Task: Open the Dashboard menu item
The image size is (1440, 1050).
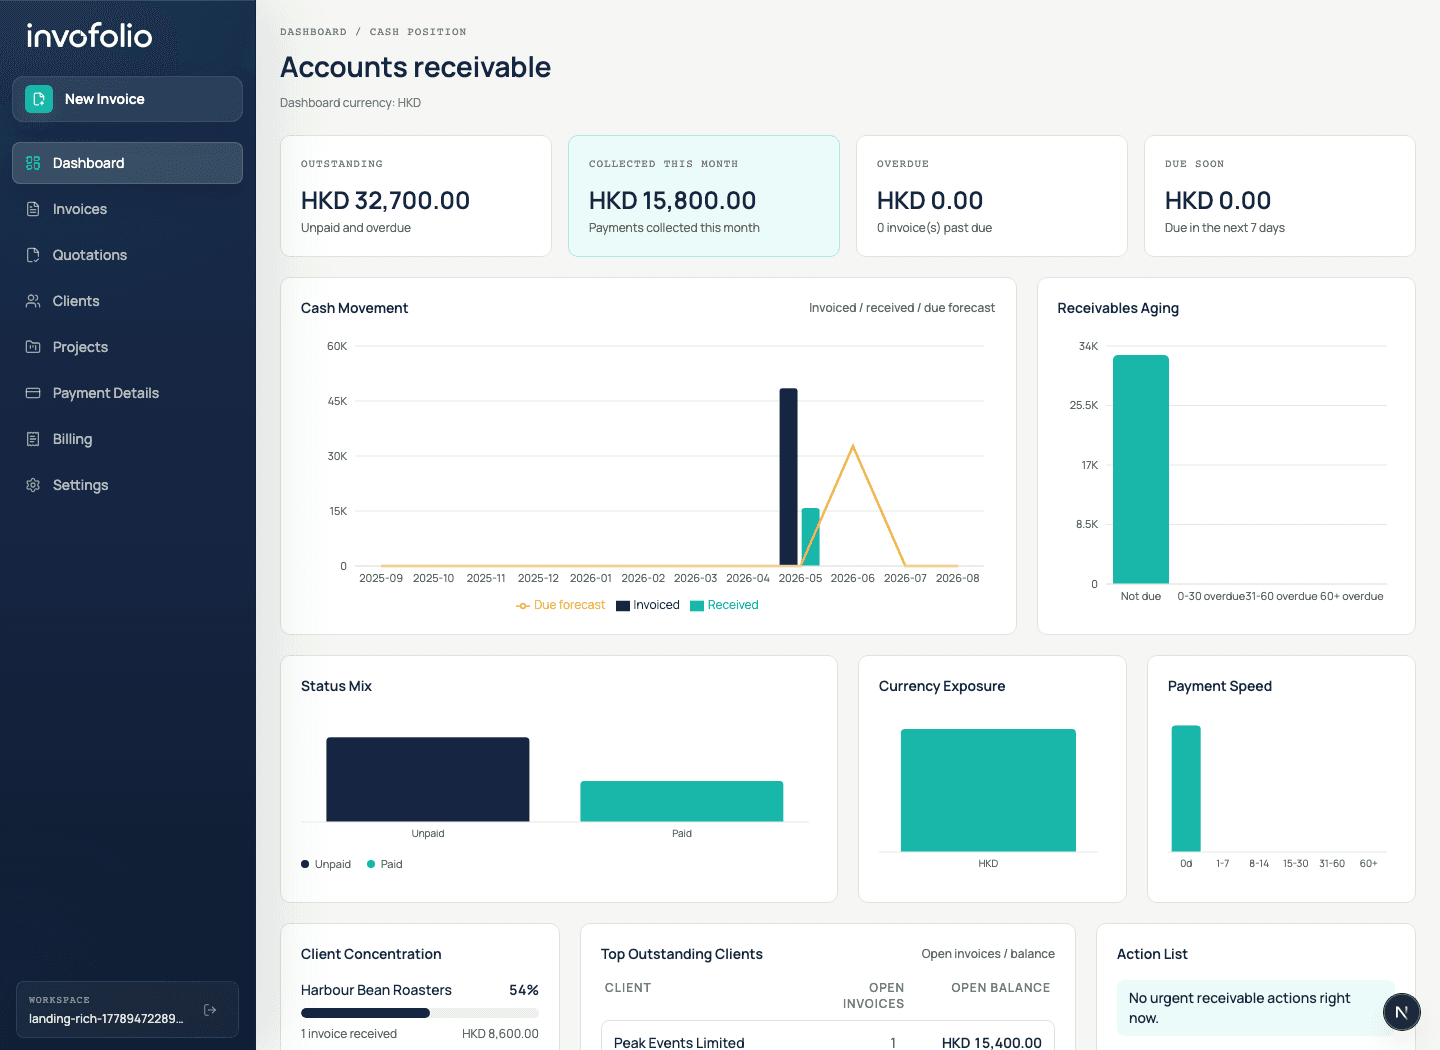Action: click(x=127, y=163)
